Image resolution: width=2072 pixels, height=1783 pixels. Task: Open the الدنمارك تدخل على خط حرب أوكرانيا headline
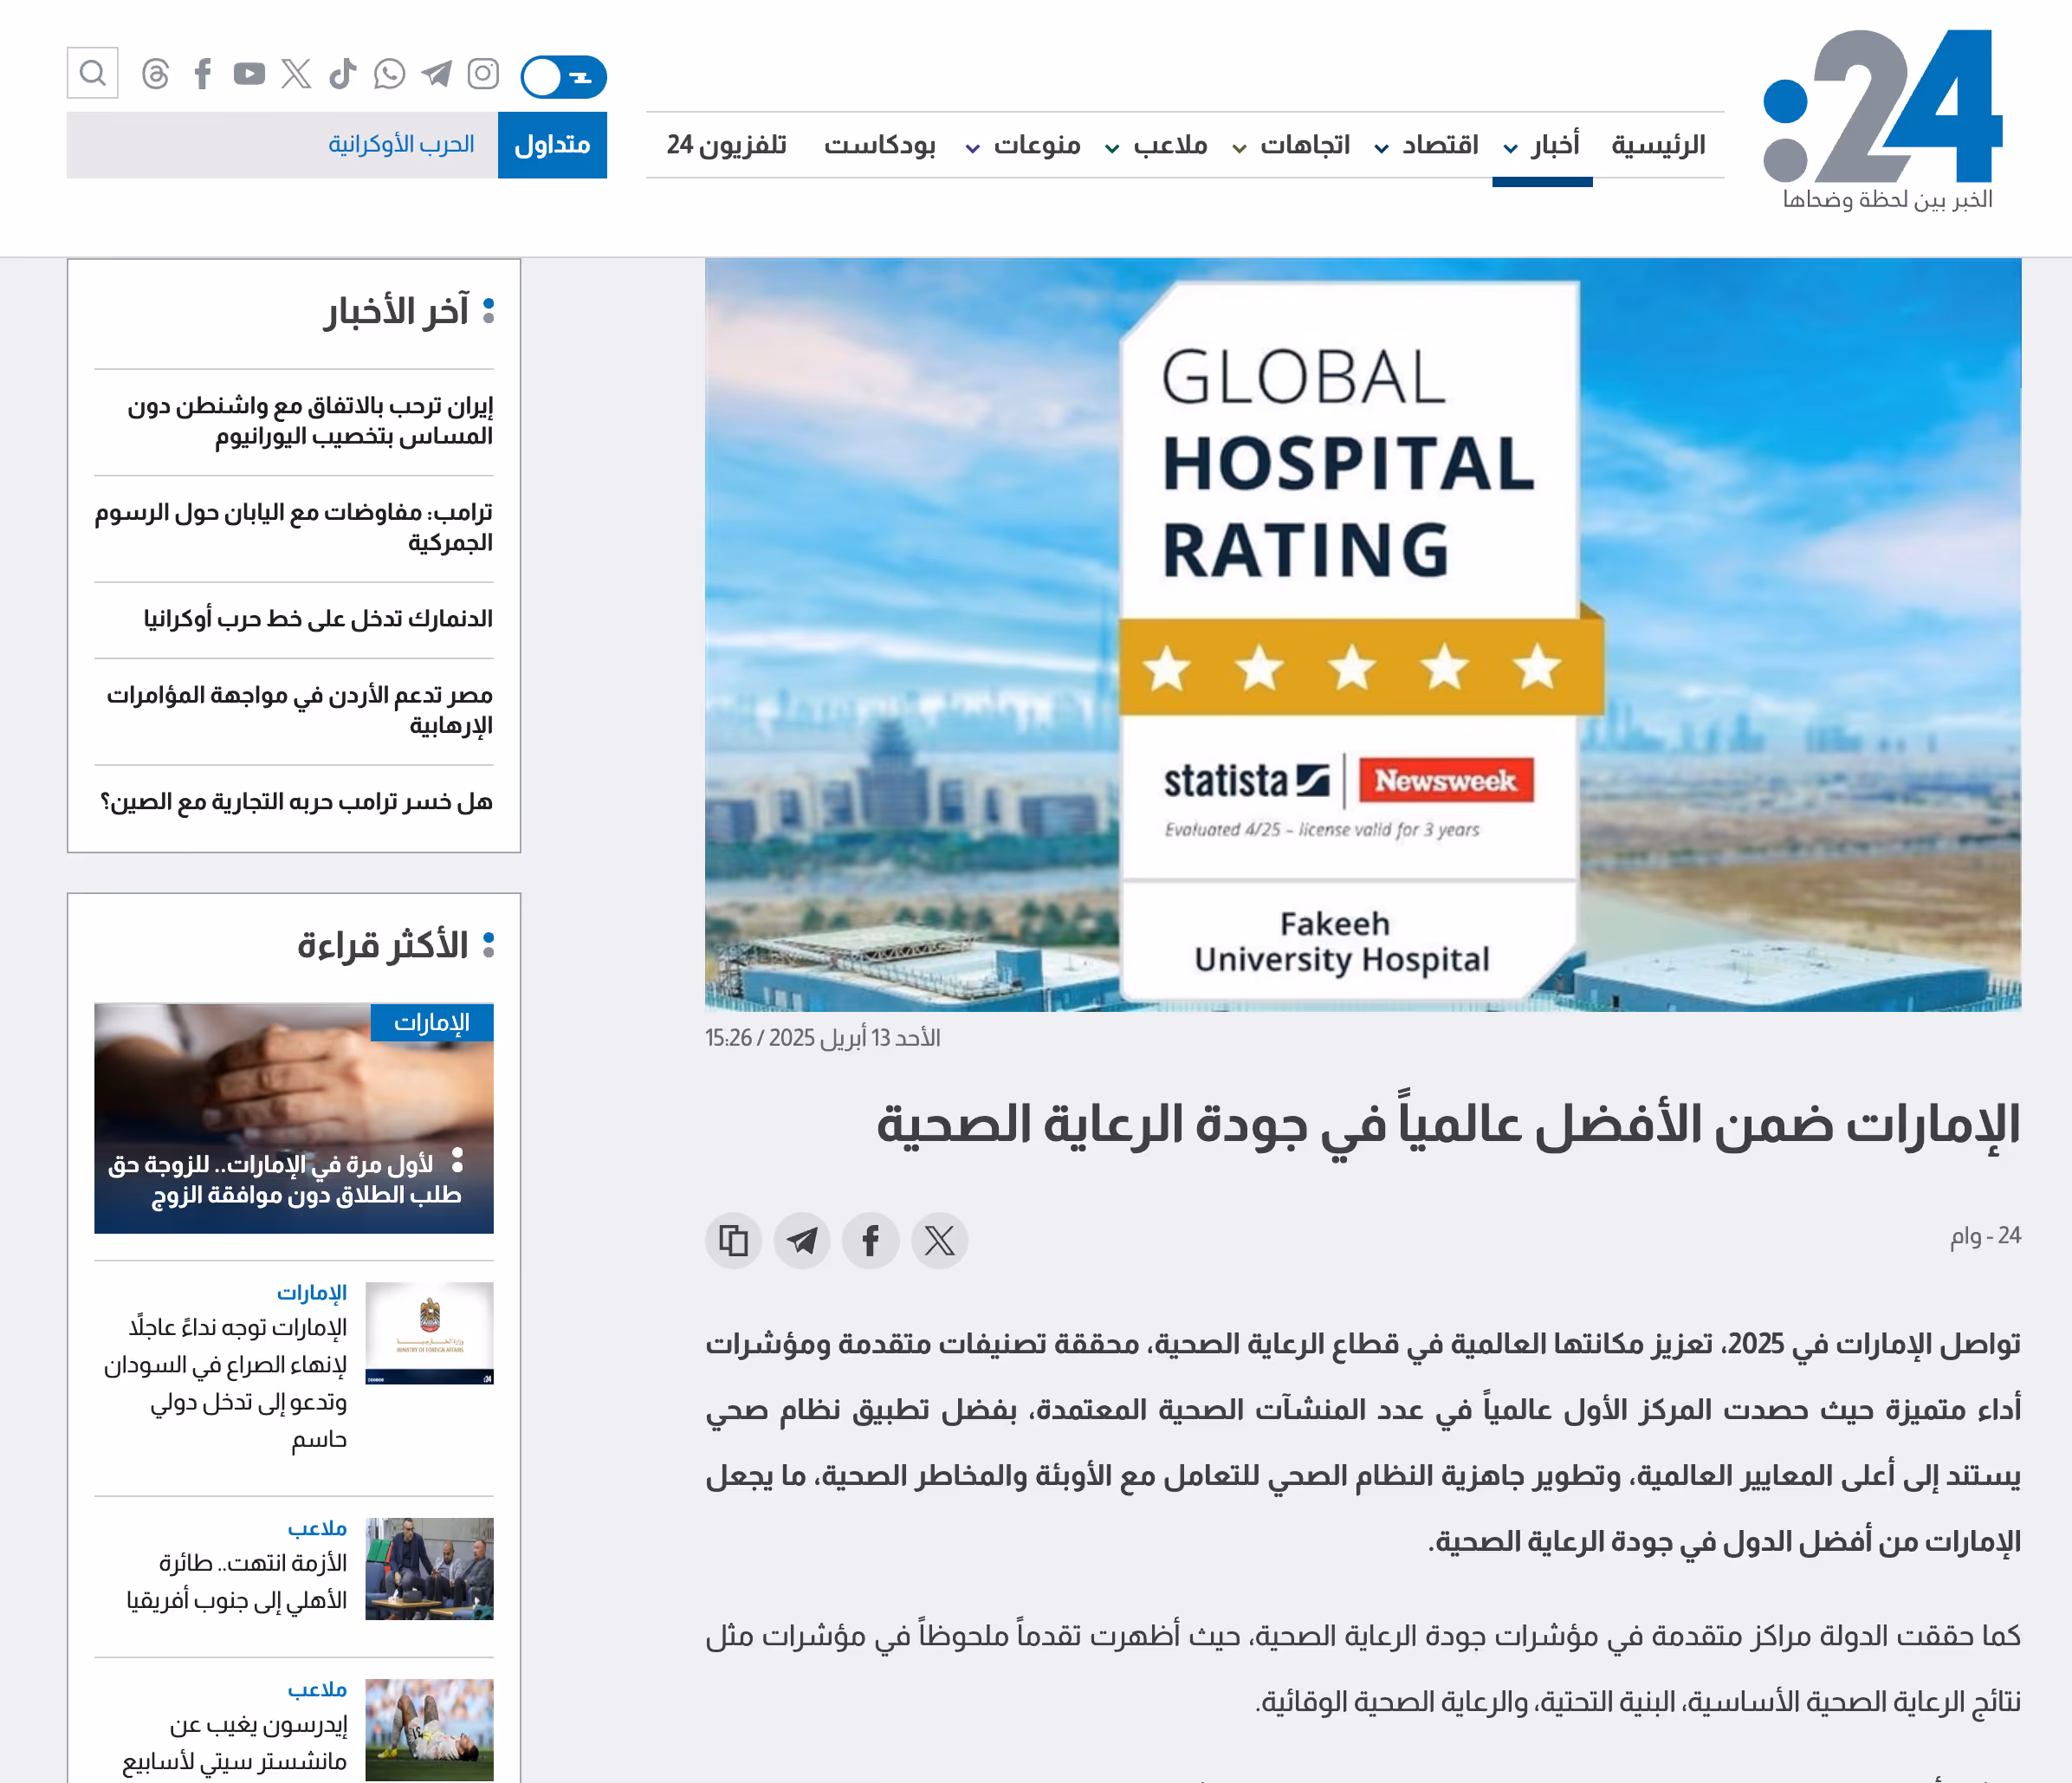[x=318, y=619]
